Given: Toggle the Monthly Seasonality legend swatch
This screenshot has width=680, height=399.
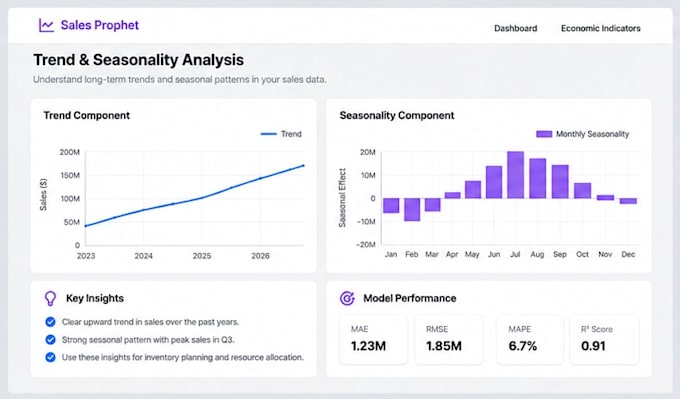Looking at the screenshot, I should [x=544, y=134].
